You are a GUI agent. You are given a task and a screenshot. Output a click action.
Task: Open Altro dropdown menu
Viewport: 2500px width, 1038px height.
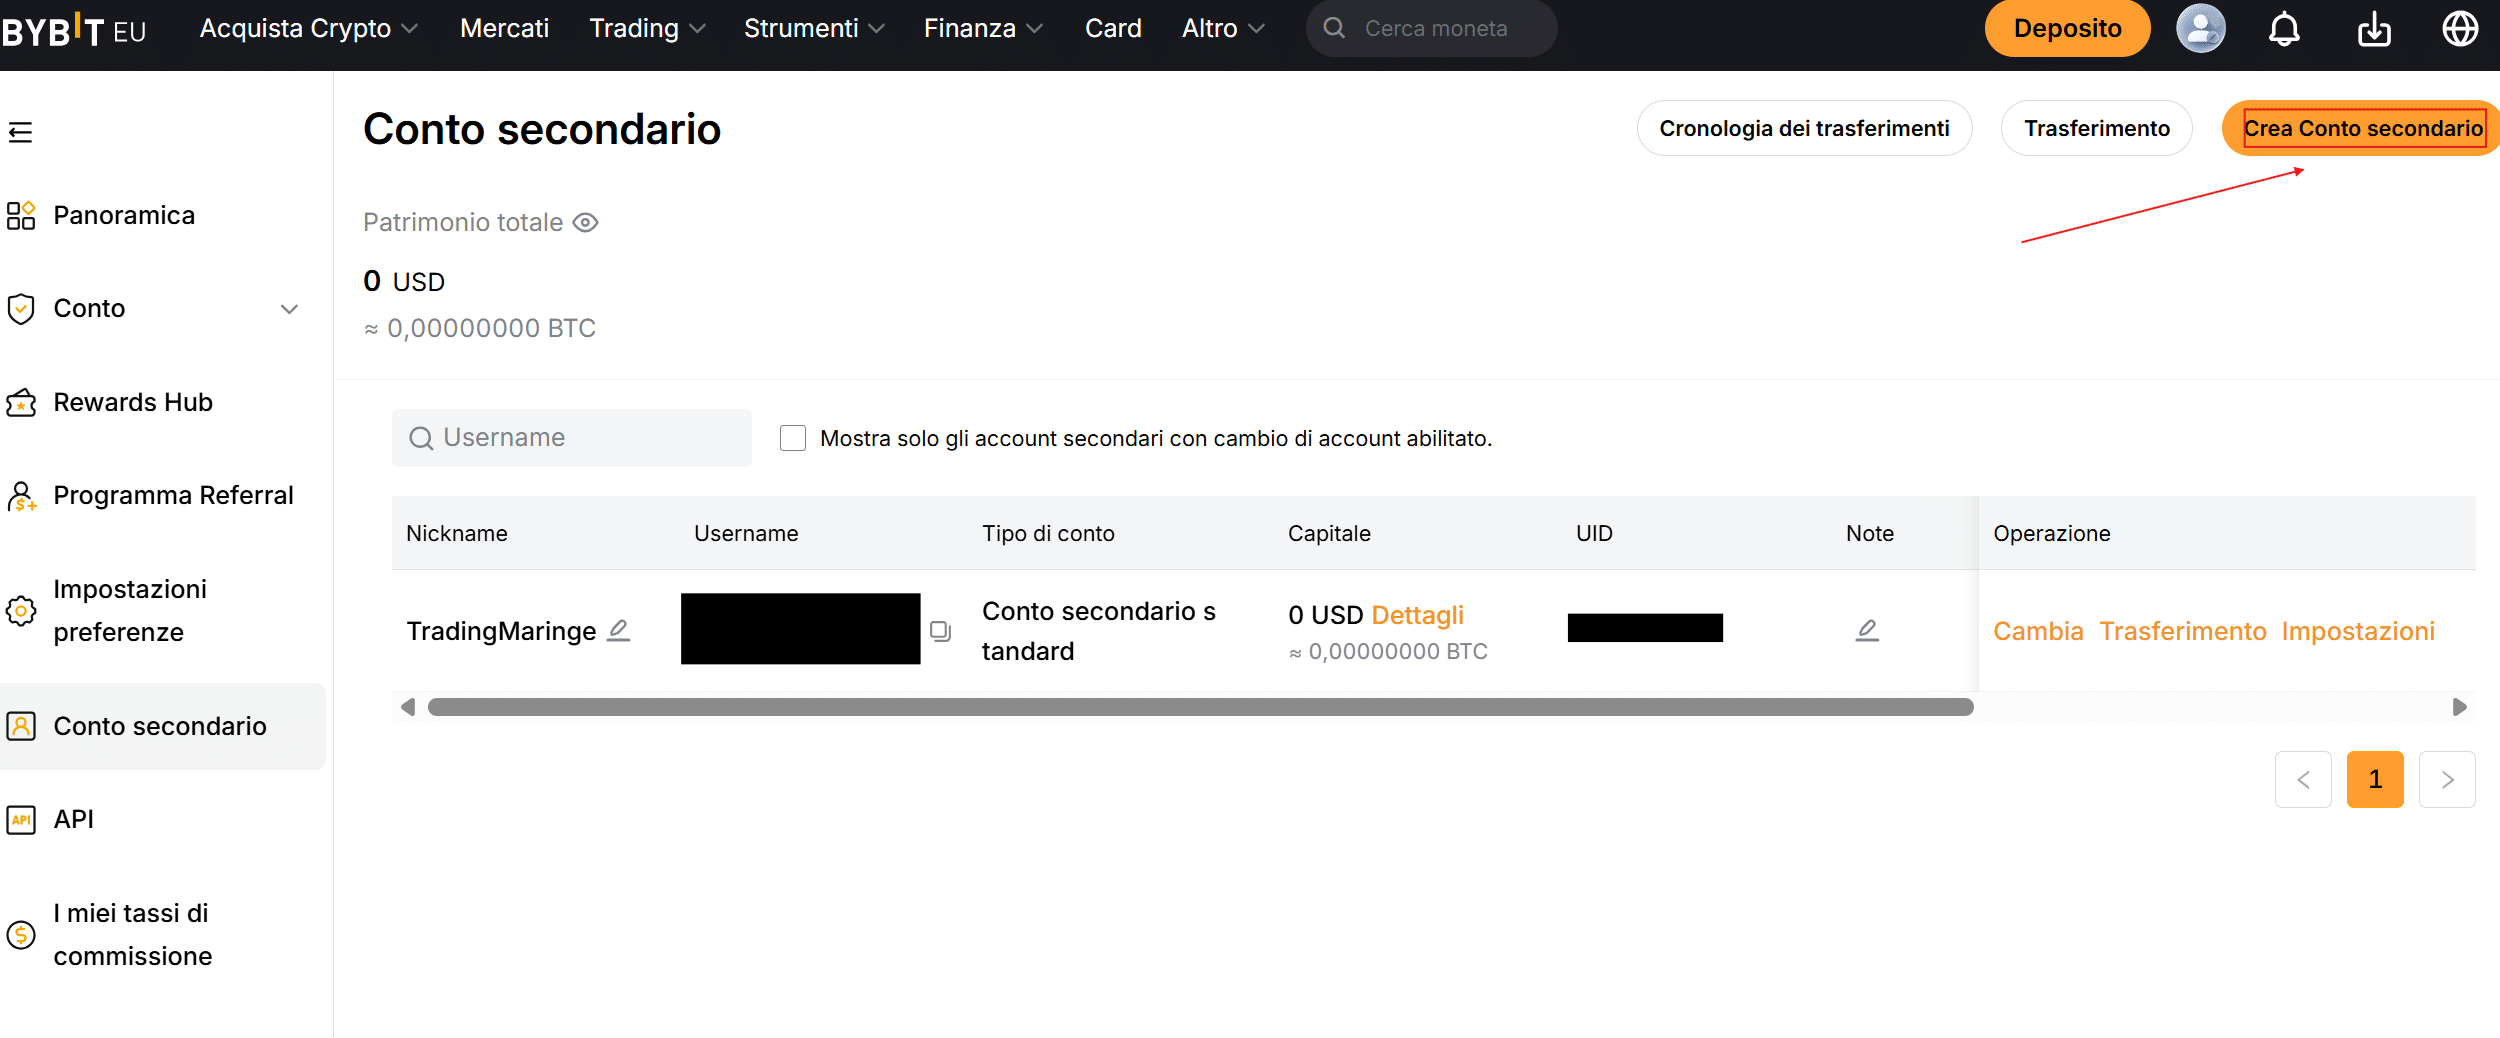click(x=1223, y=28)
